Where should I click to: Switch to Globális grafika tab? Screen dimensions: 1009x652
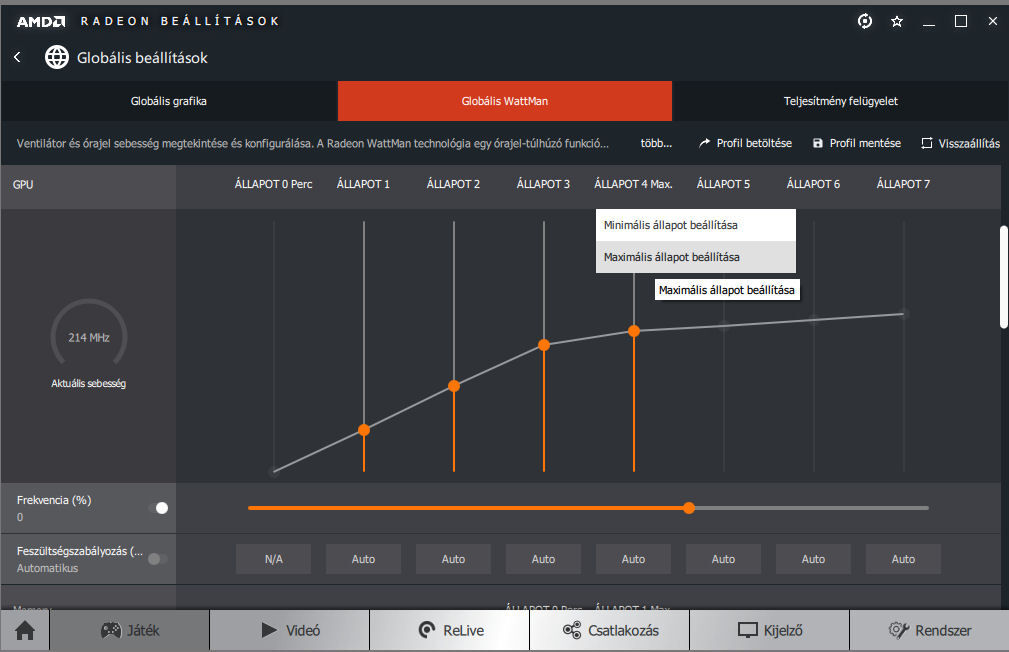(x=169, y=101)
